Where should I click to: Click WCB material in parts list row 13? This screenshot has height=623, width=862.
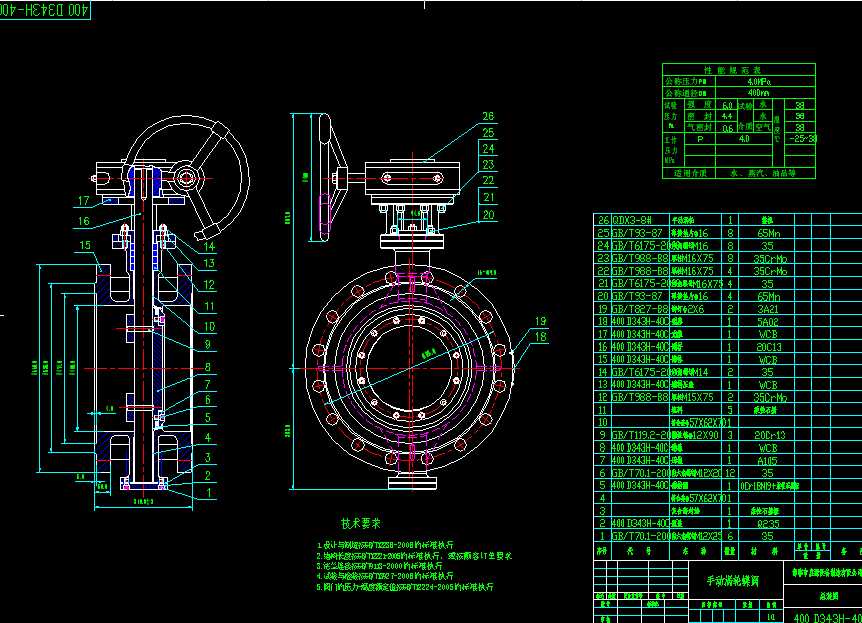click(768, 385)
